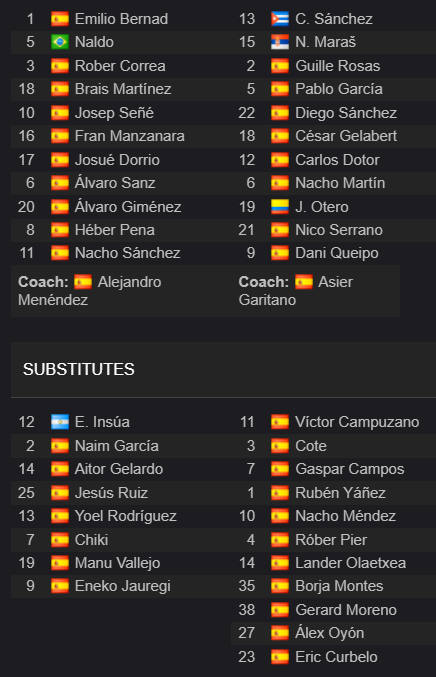Click the Colombia flag next to J. Otero
The width and height of the screenshot is (436, 677).
pyautogui.click(x=280, y=207)
